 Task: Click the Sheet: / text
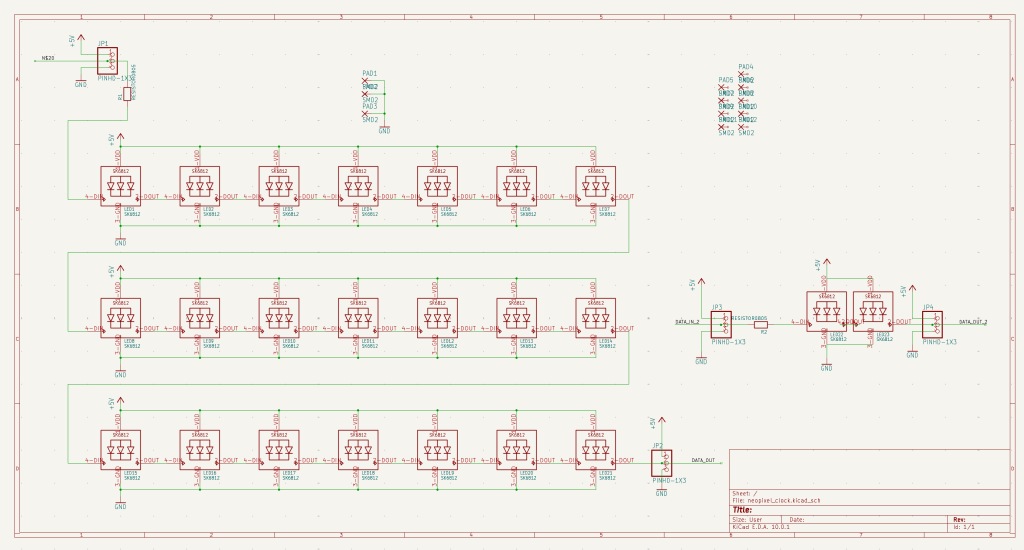[744, 494]
